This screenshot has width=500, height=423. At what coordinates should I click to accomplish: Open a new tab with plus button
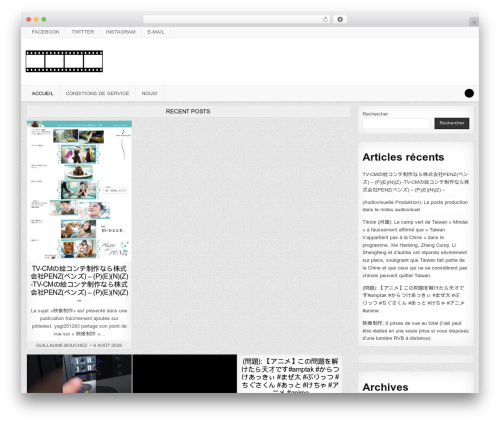pyautogui.click(x=474, y=22)
